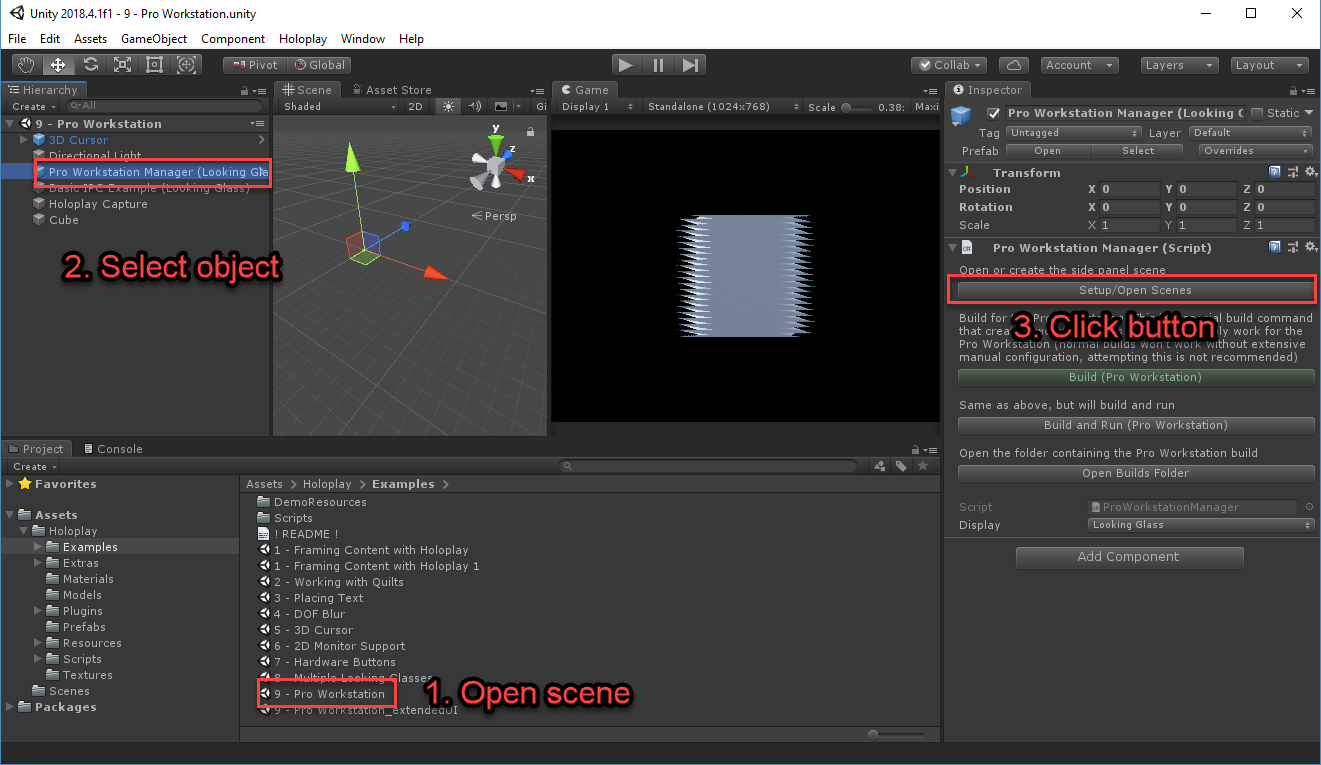This screenshot has width=1321, height=765.
Task: Click the Step frame button
Action: tap(690, 65)
